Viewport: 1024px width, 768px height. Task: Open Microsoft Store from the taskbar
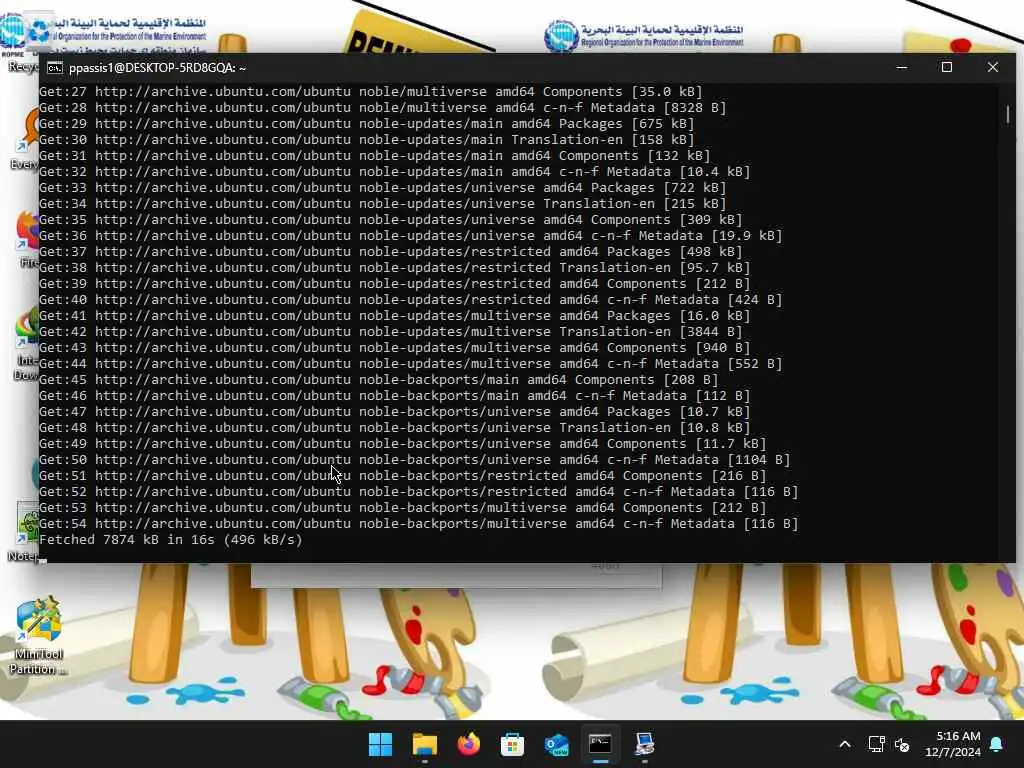tap(512, 744)
